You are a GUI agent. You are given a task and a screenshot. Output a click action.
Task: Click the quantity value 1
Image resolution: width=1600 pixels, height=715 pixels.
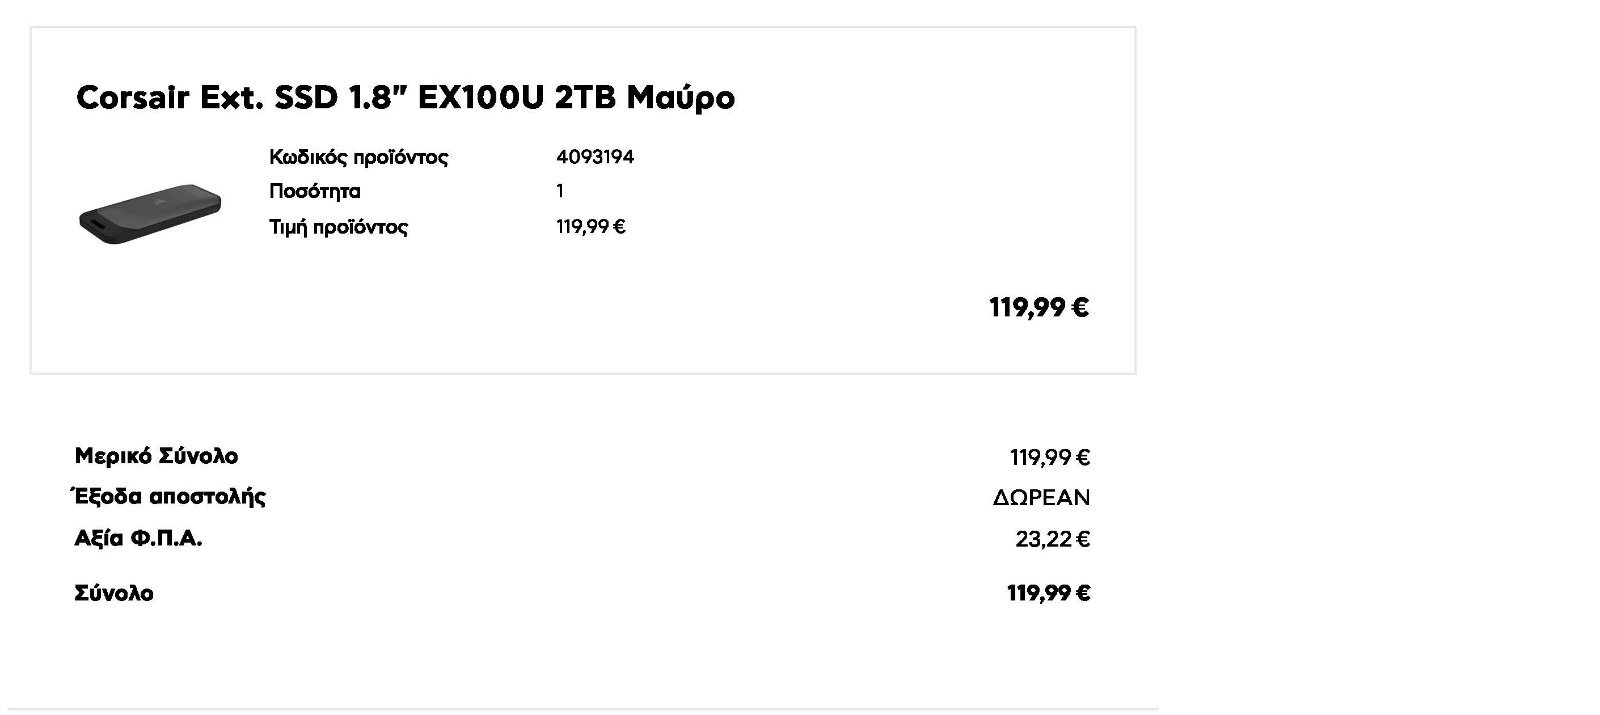(x=560, y=191)
